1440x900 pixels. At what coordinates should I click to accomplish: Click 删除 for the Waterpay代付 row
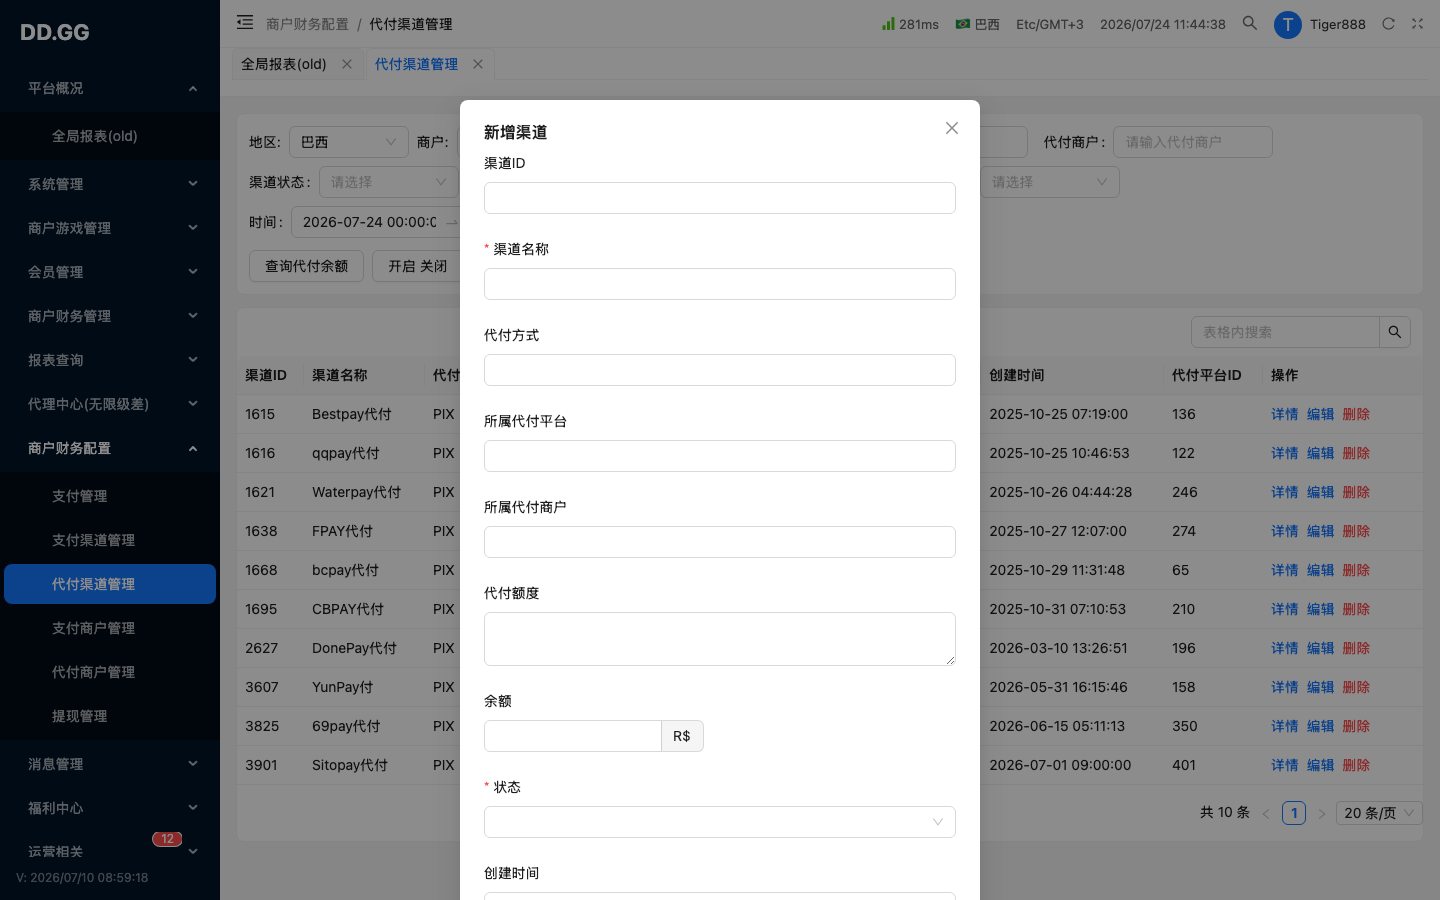point(1356,492)
